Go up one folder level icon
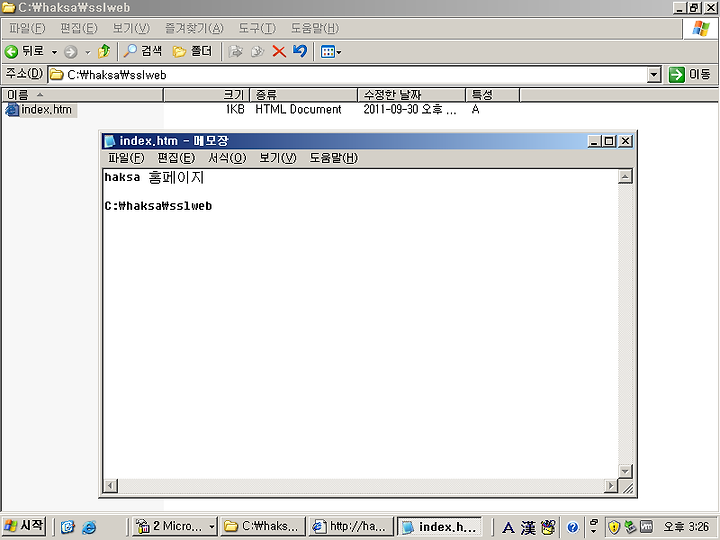 pos(104,51)
